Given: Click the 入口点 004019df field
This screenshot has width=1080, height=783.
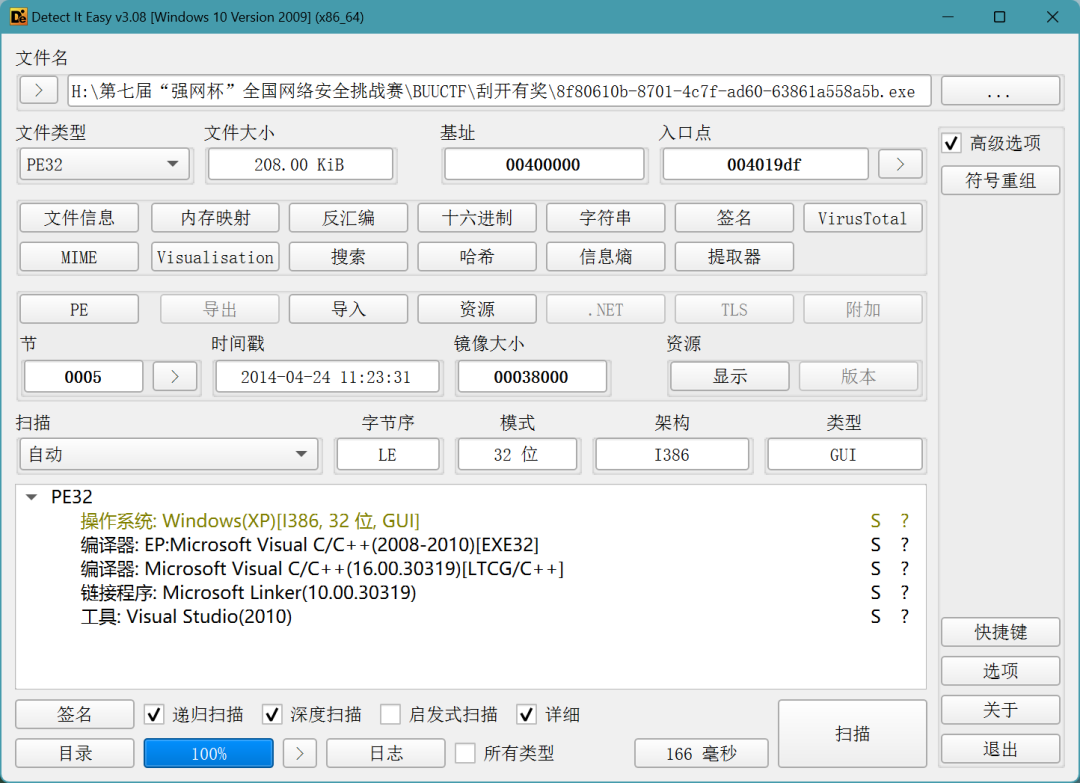Looking at the screenshot, I should 765,165.
